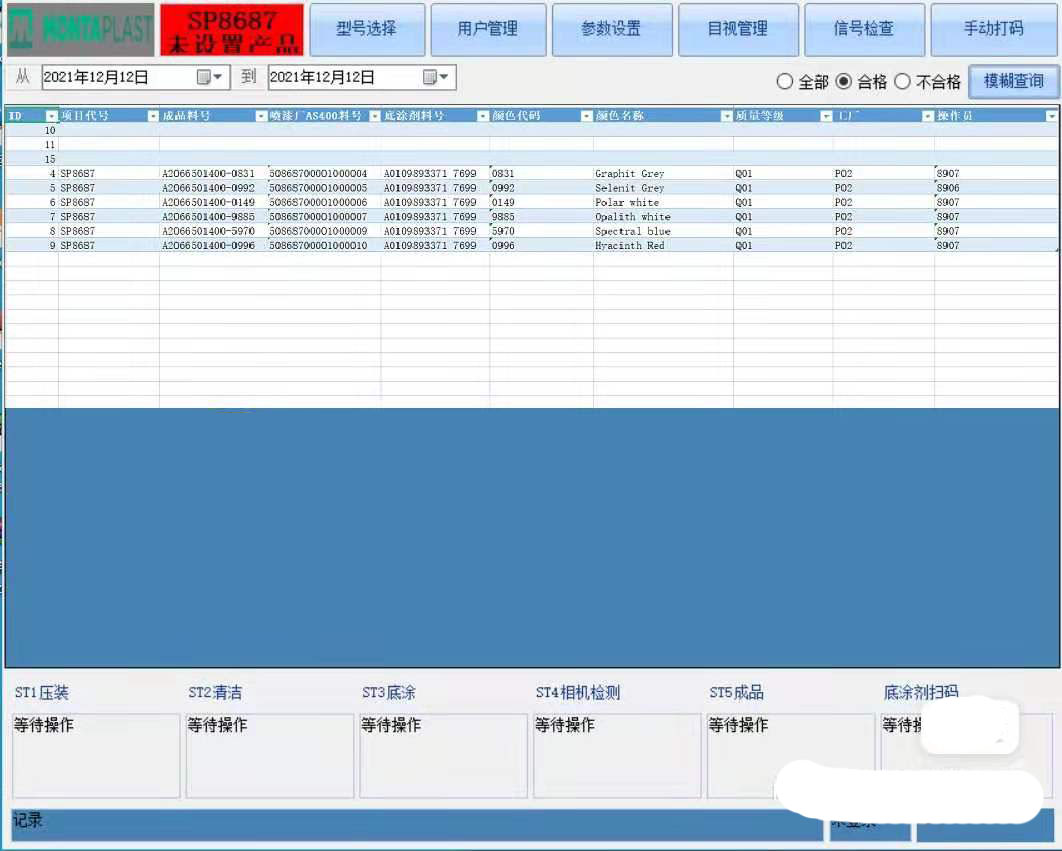The height and width of the screenshot is (851, 1062).
Task: Click the red SP8687 未设置产品 banner
Action: (x=232, y=30)
